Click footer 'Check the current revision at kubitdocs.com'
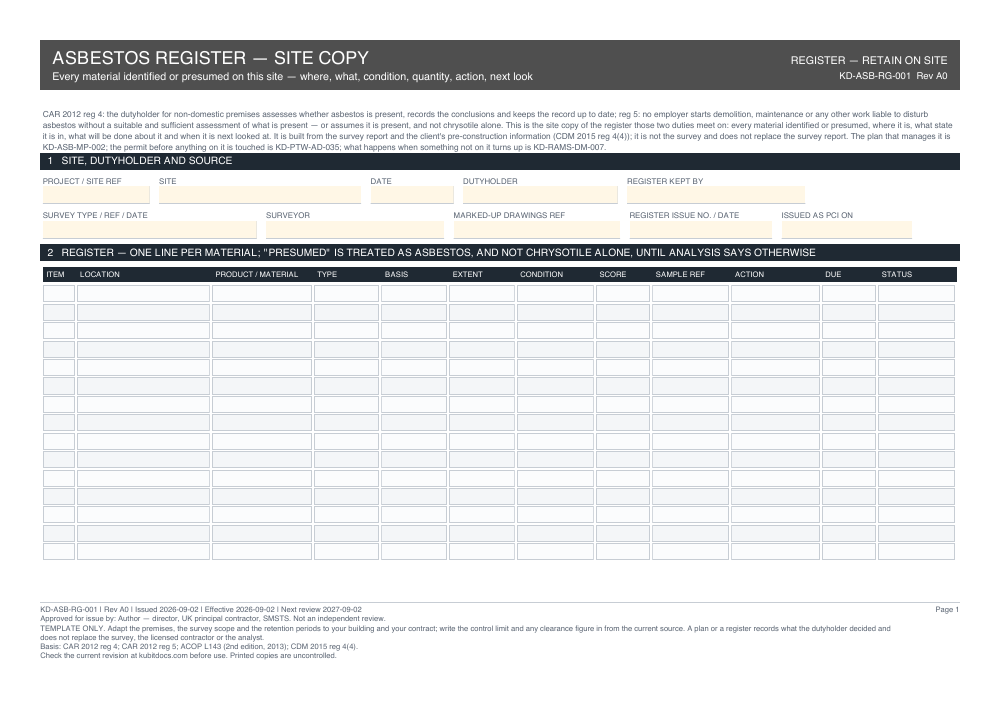1000x708 pixels. (188, 655)
